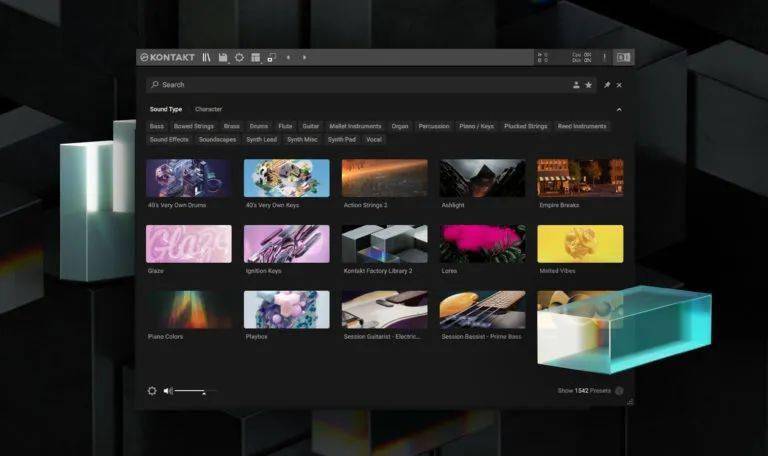This screenshot has height=456, width=768.
Task: Select the Reed Instruments tag
Action: pyautogui.click(x=582, y=126)
